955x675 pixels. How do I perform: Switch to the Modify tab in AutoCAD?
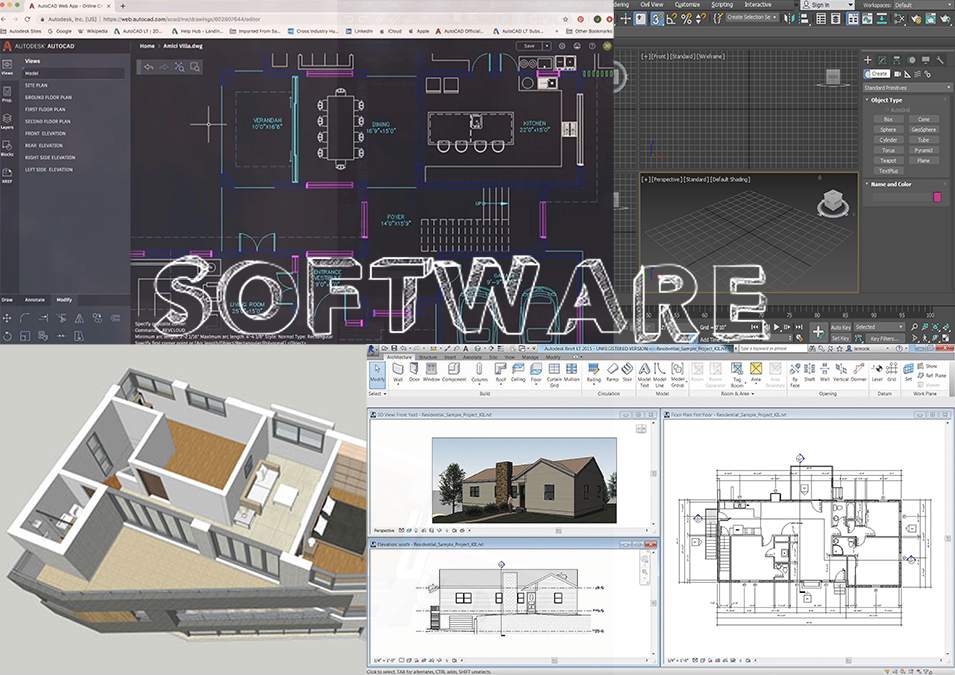pos(67,299)
